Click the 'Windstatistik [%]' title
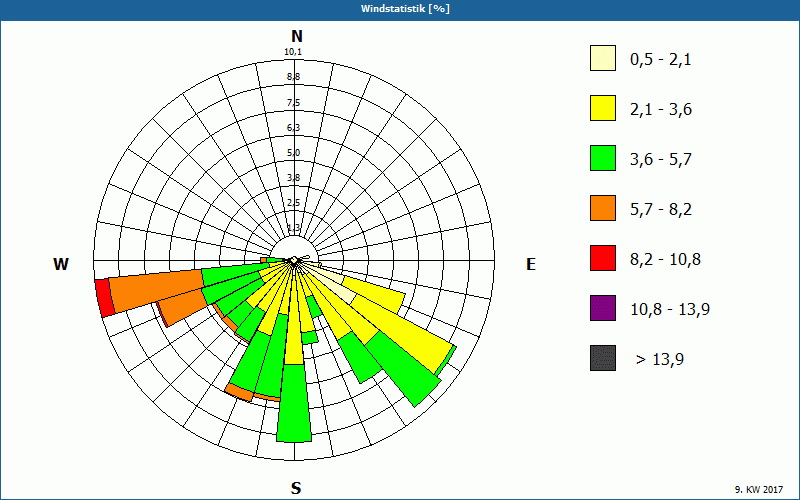Viewport: 800px width, 500px height. click(x=405, y=9)
